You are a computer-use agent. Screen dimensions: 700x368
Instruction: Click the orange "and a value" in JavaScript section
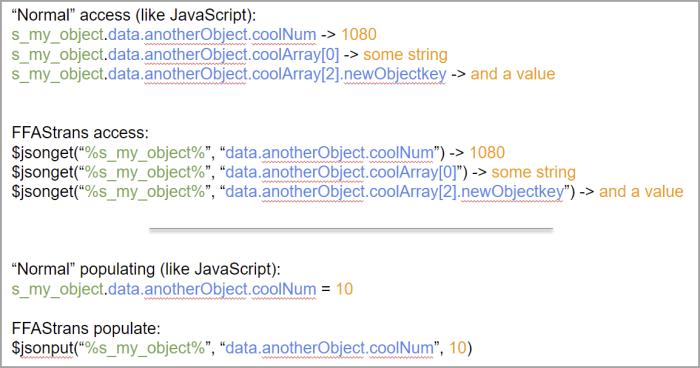tap(513, 74)
